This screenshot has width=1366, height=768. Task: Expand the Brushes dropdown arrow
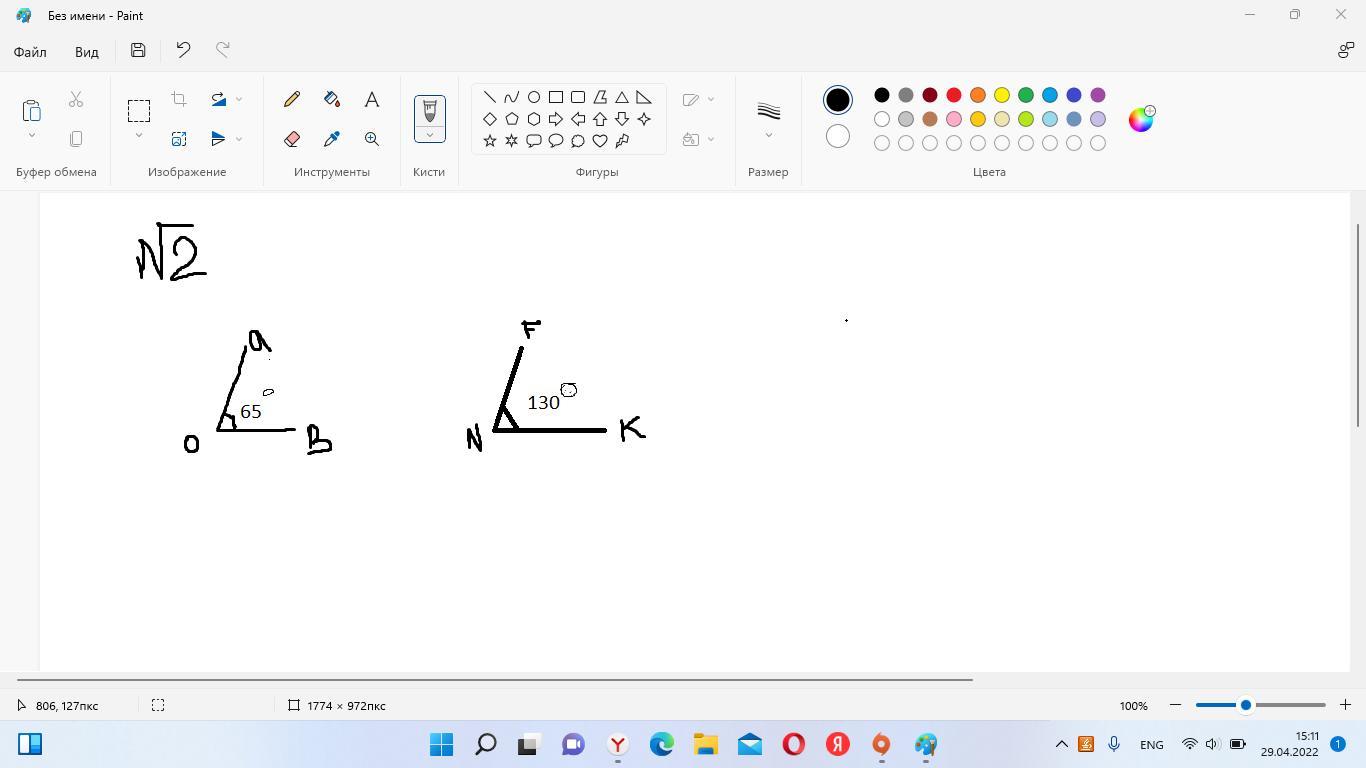click(430, 135)
